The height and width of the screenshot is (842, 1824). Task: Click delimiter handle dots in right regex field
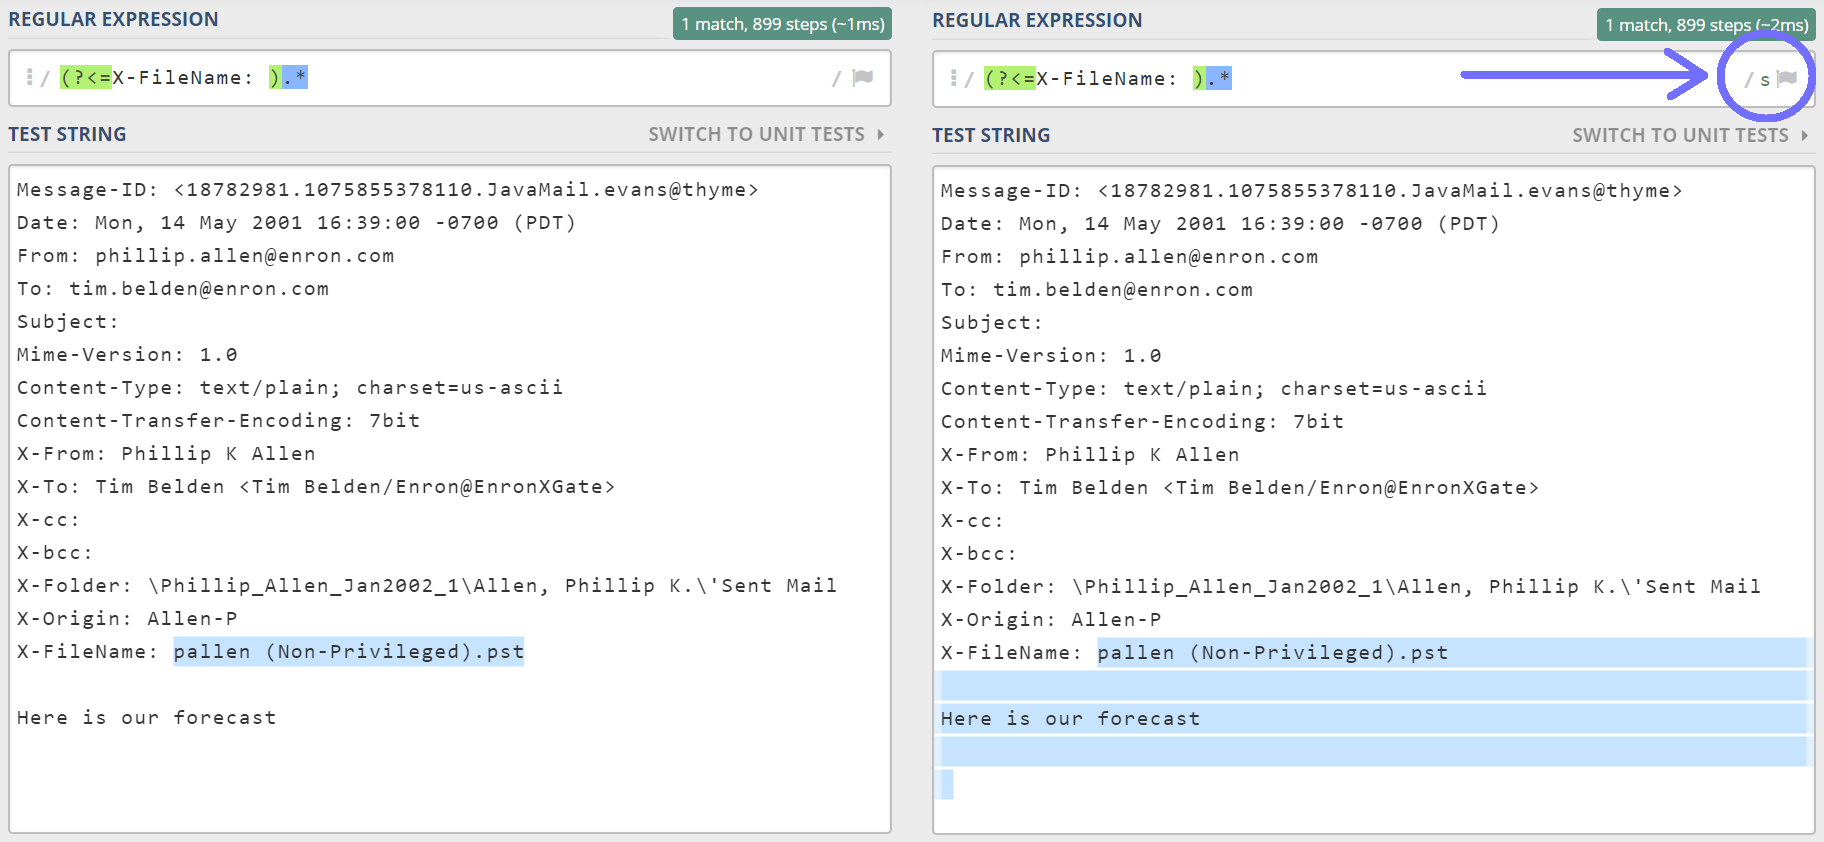click(953, 78)
